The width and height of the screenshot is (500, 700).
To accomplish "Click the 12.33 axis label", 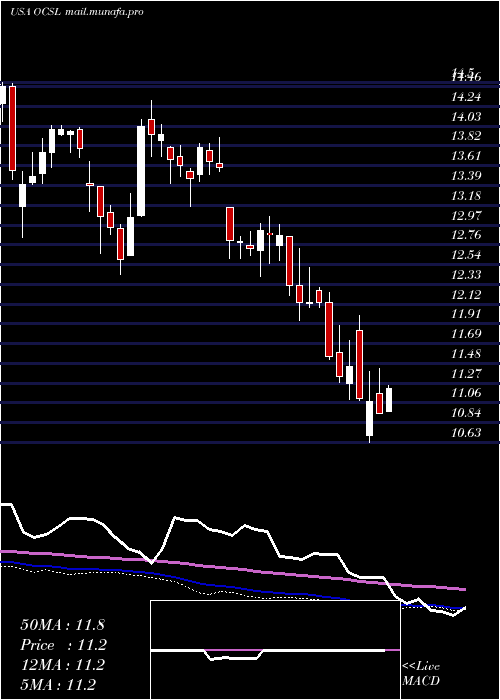I will click(x=466, y=274).
